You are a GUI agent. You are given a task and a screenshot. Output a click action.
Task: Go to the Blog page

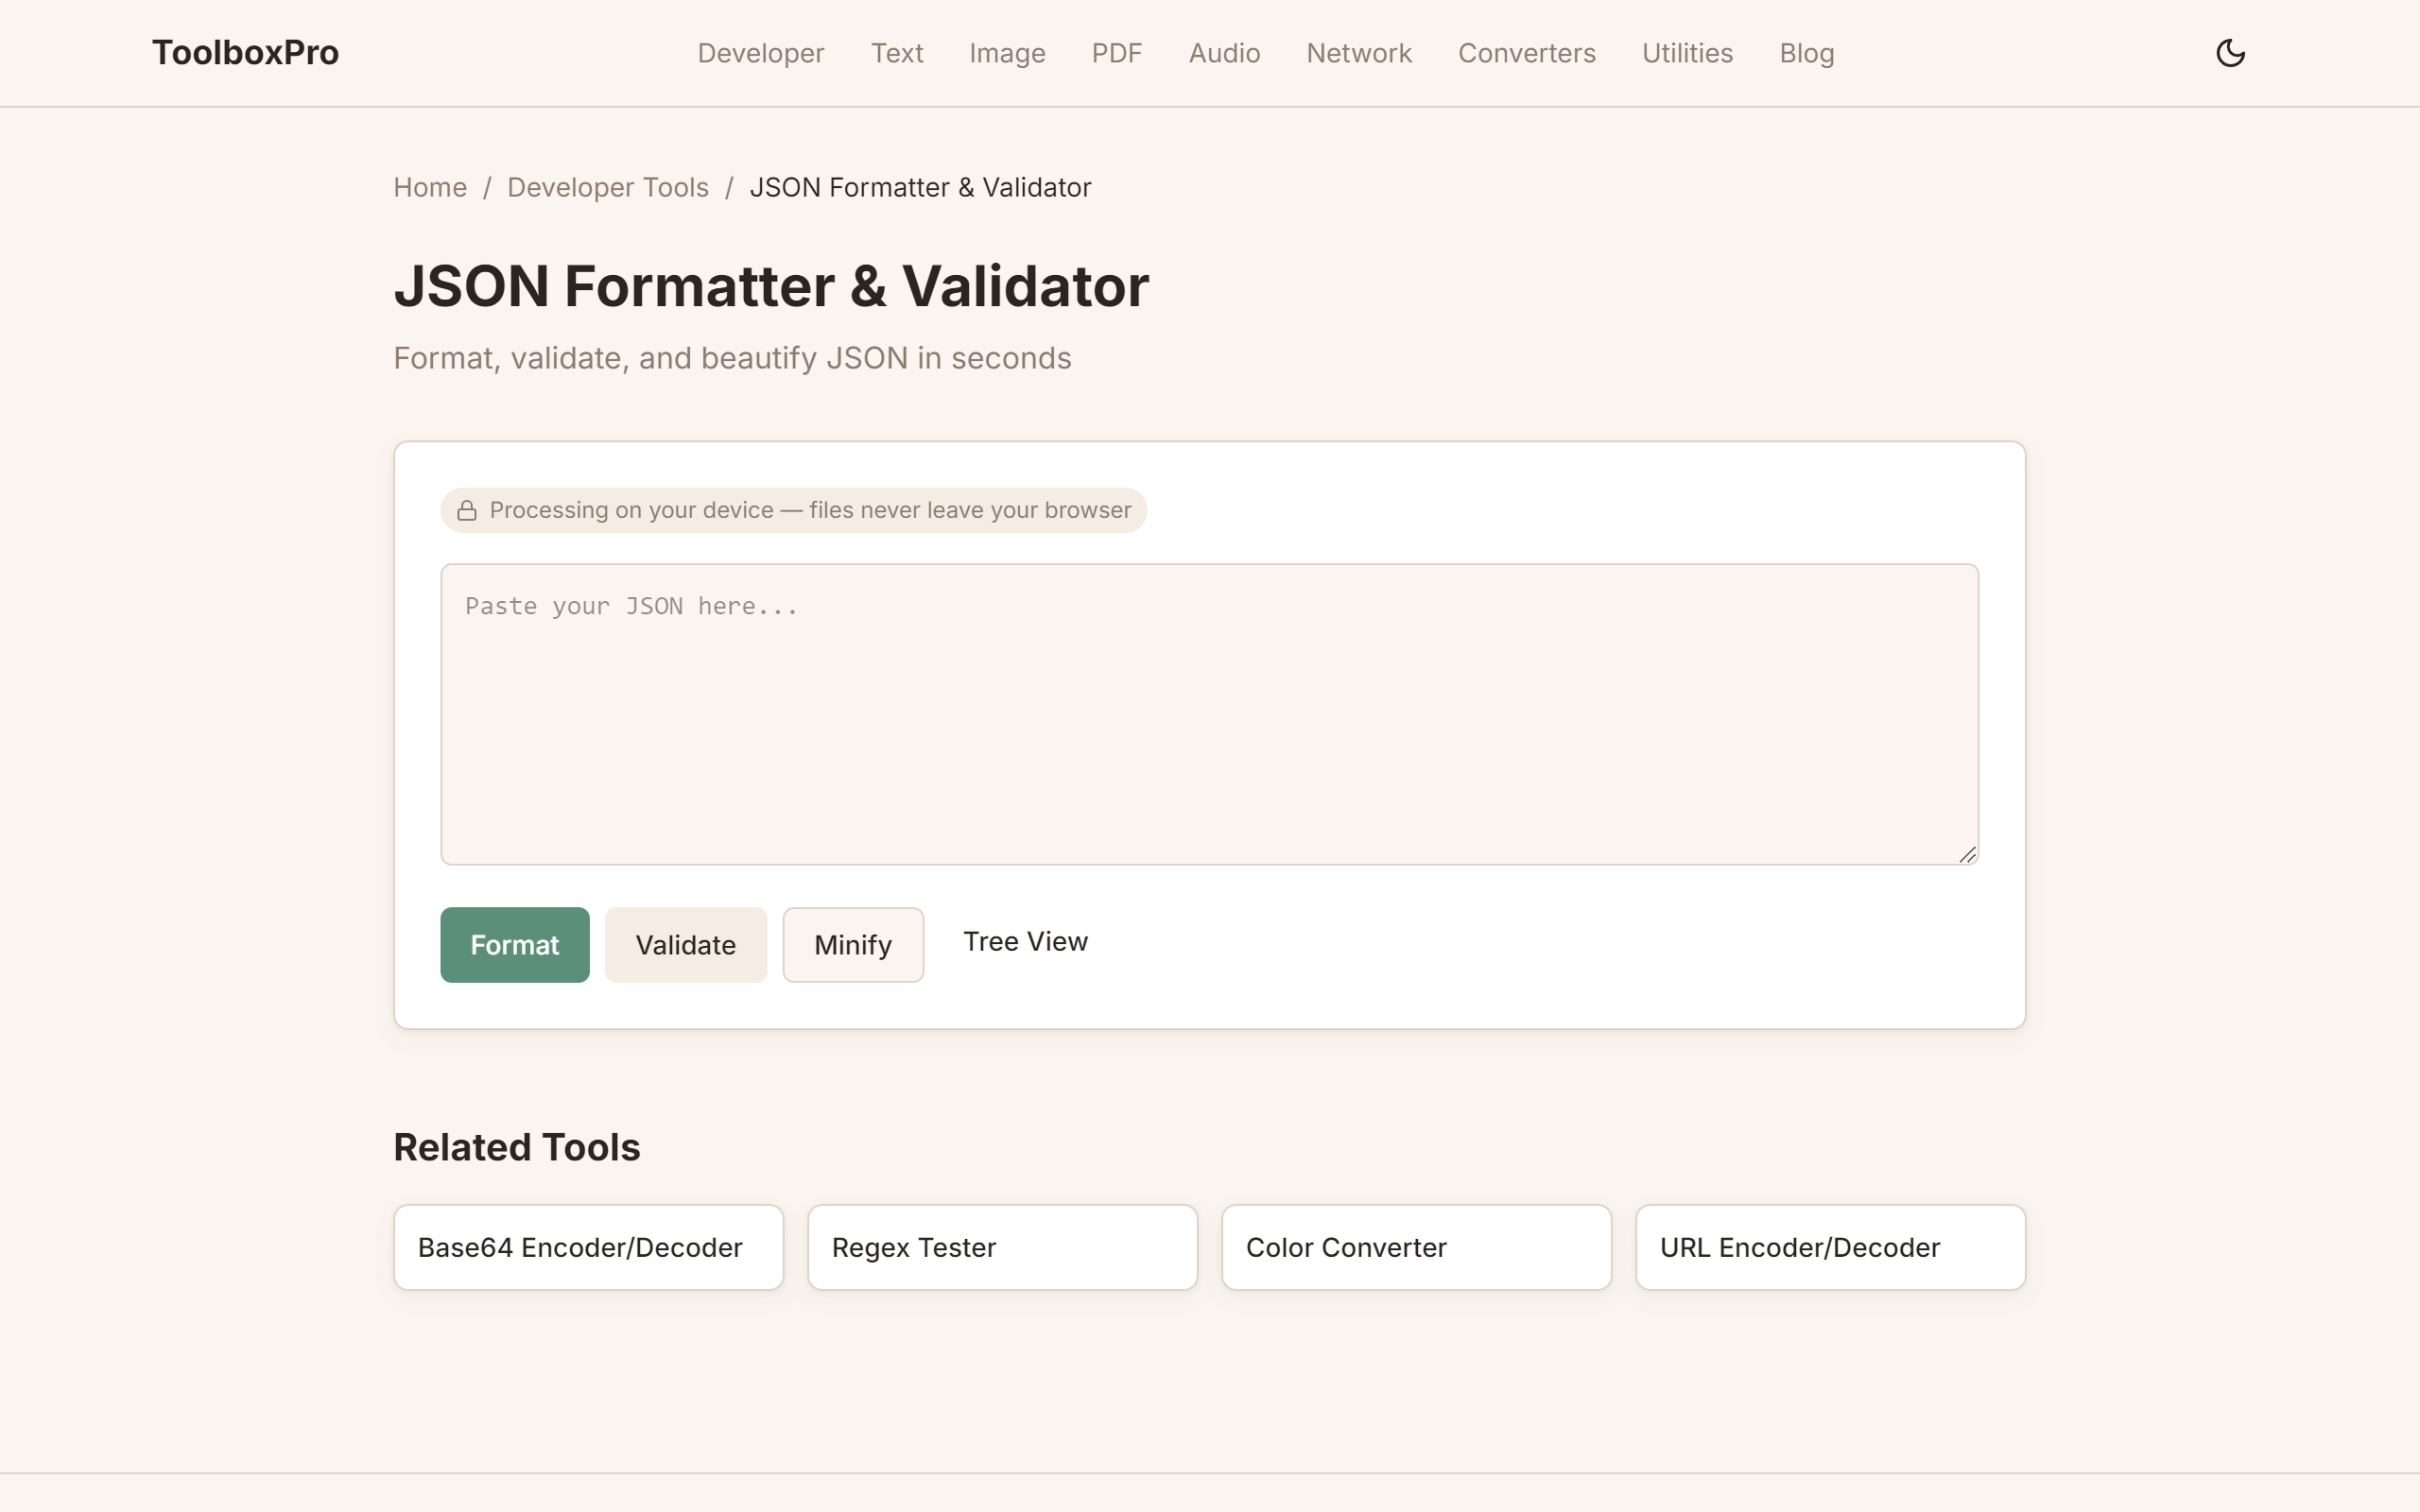(1806, 53)
